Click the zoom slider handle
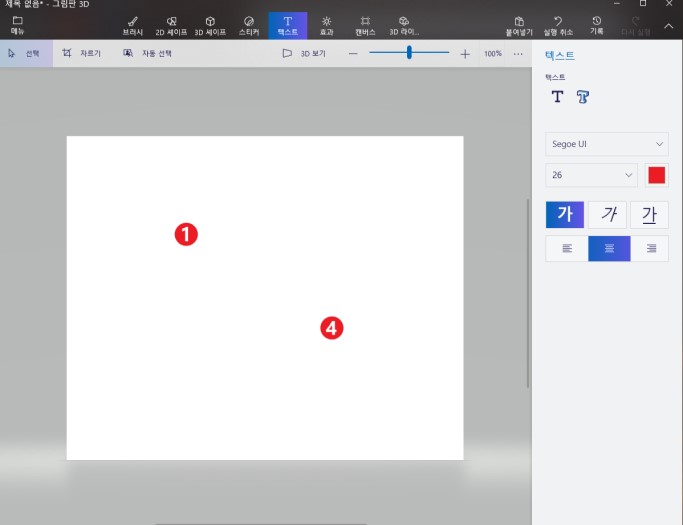683x525 pixels. (409, 53)
